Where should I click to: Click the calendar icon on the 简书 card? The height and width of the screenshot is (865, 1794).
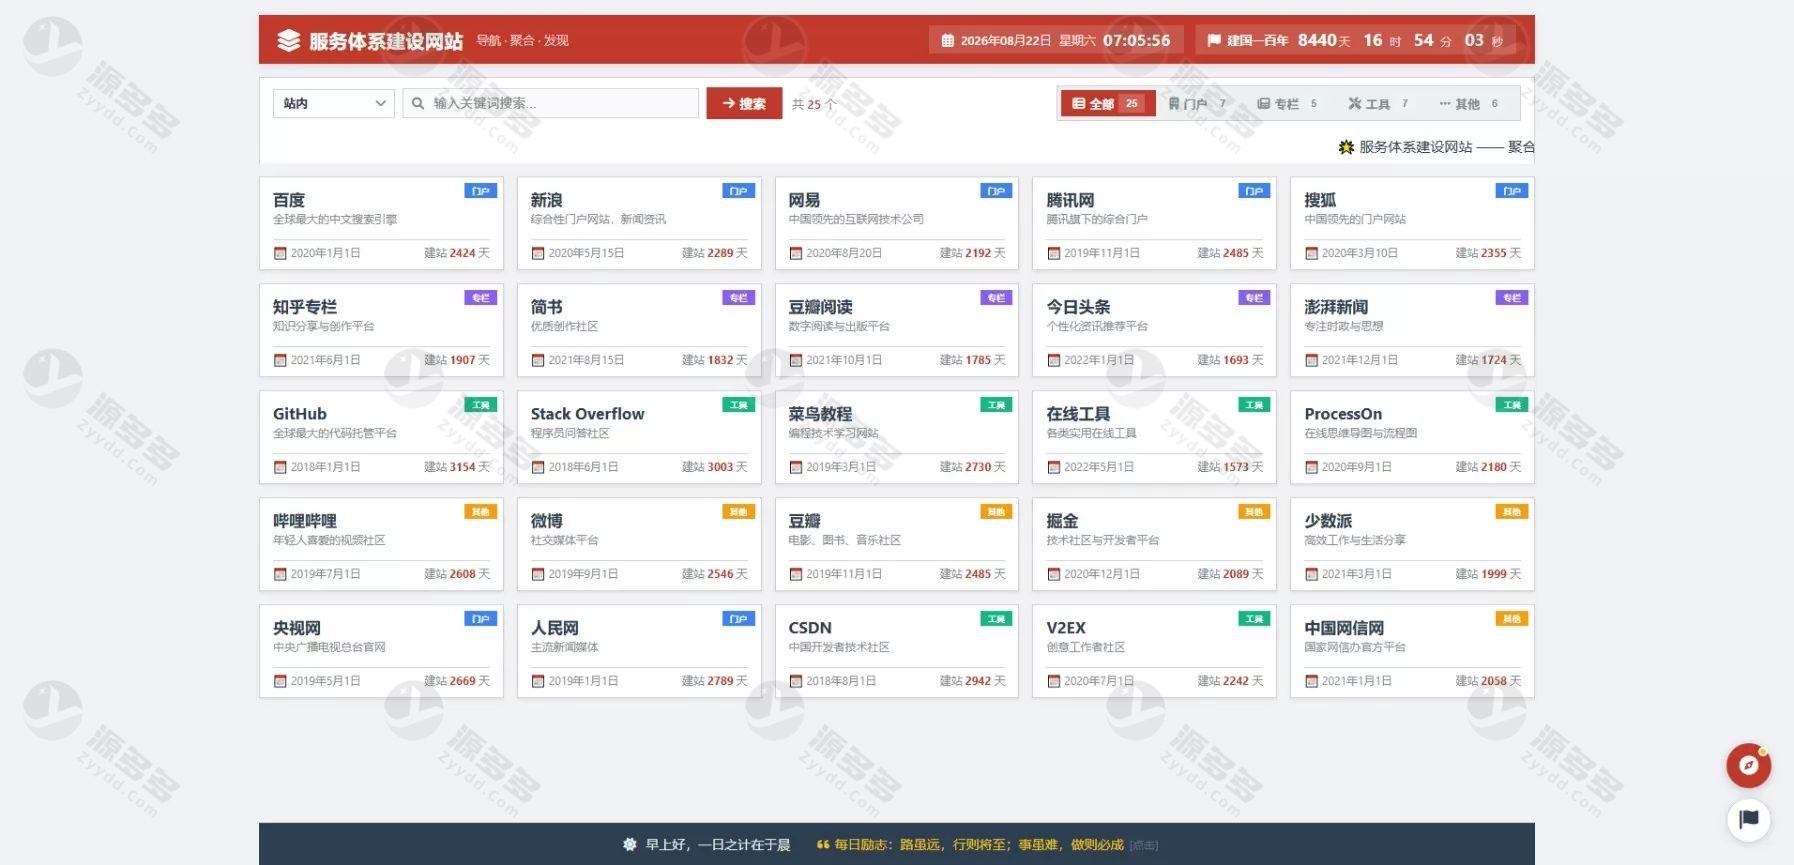click(x=538, y=361)
